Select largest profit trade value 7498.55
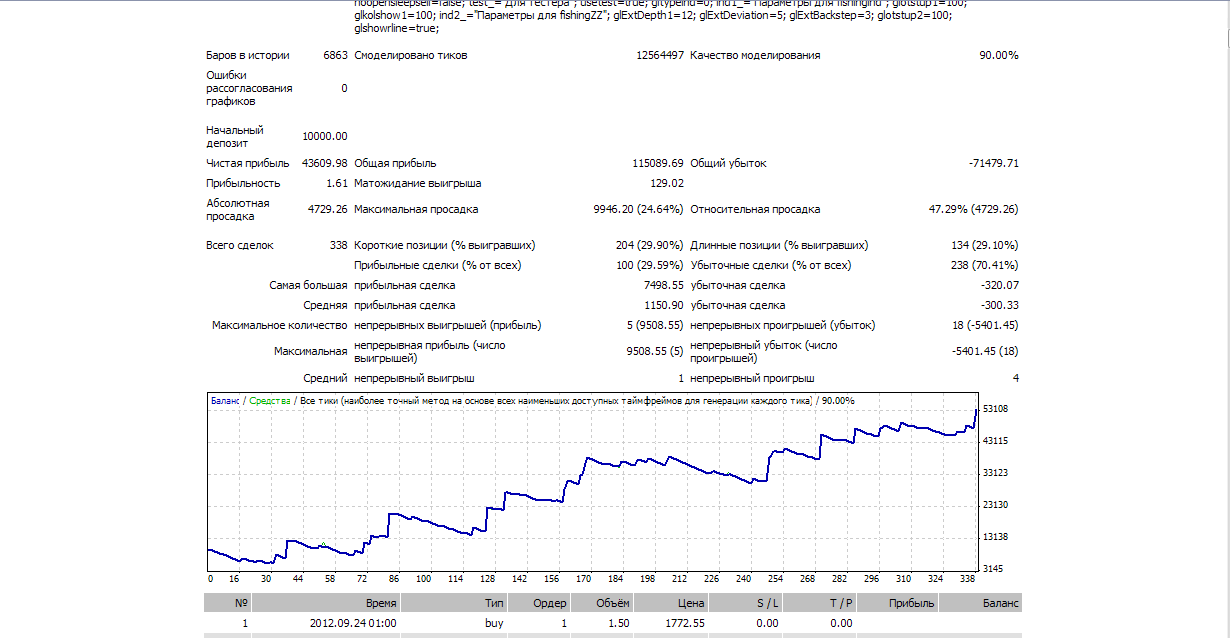 tap(664, 285)
